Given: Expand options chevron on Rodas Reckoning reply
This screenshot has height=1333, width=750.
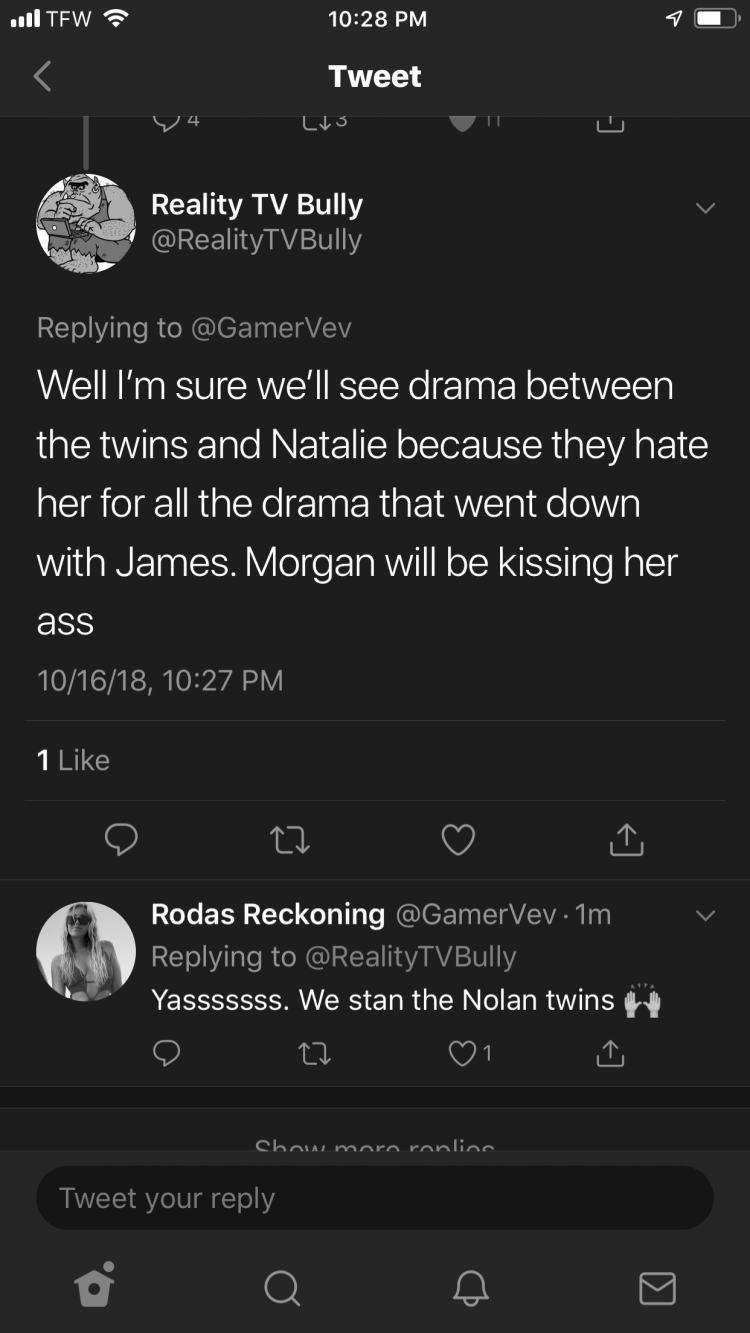Looking at the screenshot, I should click(x=706, y=915).
